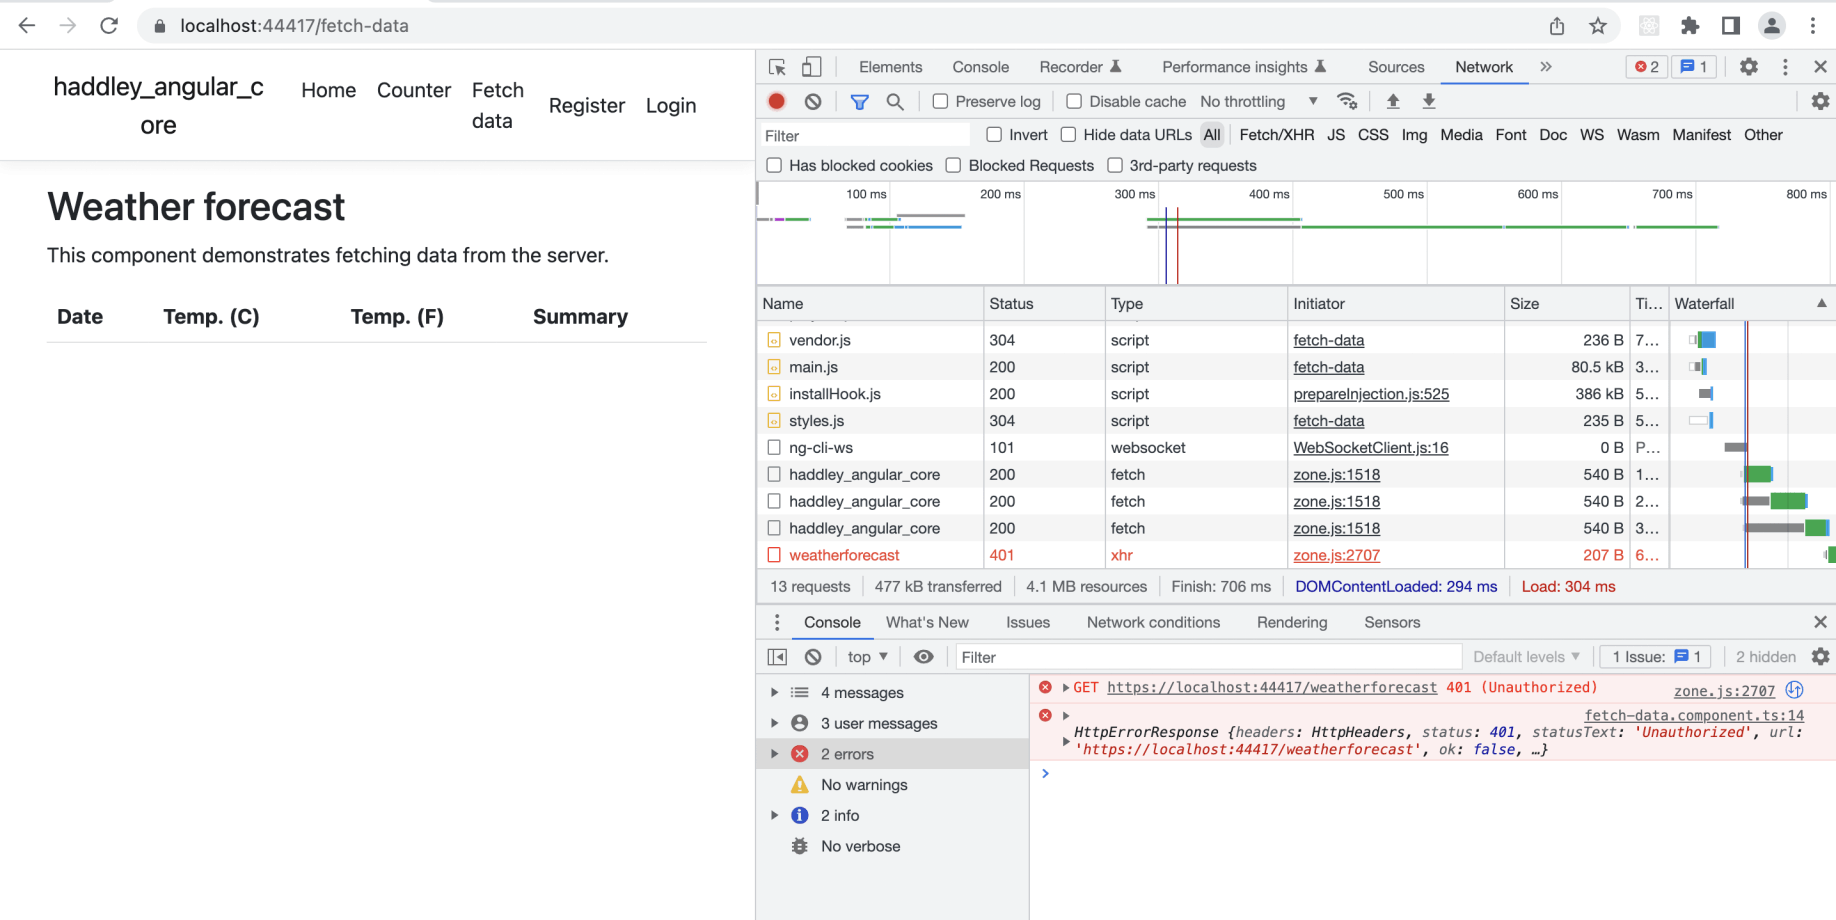Open the console live expression eye icon
This screenshot has height=920, width=1836.
tap(924, 657)
